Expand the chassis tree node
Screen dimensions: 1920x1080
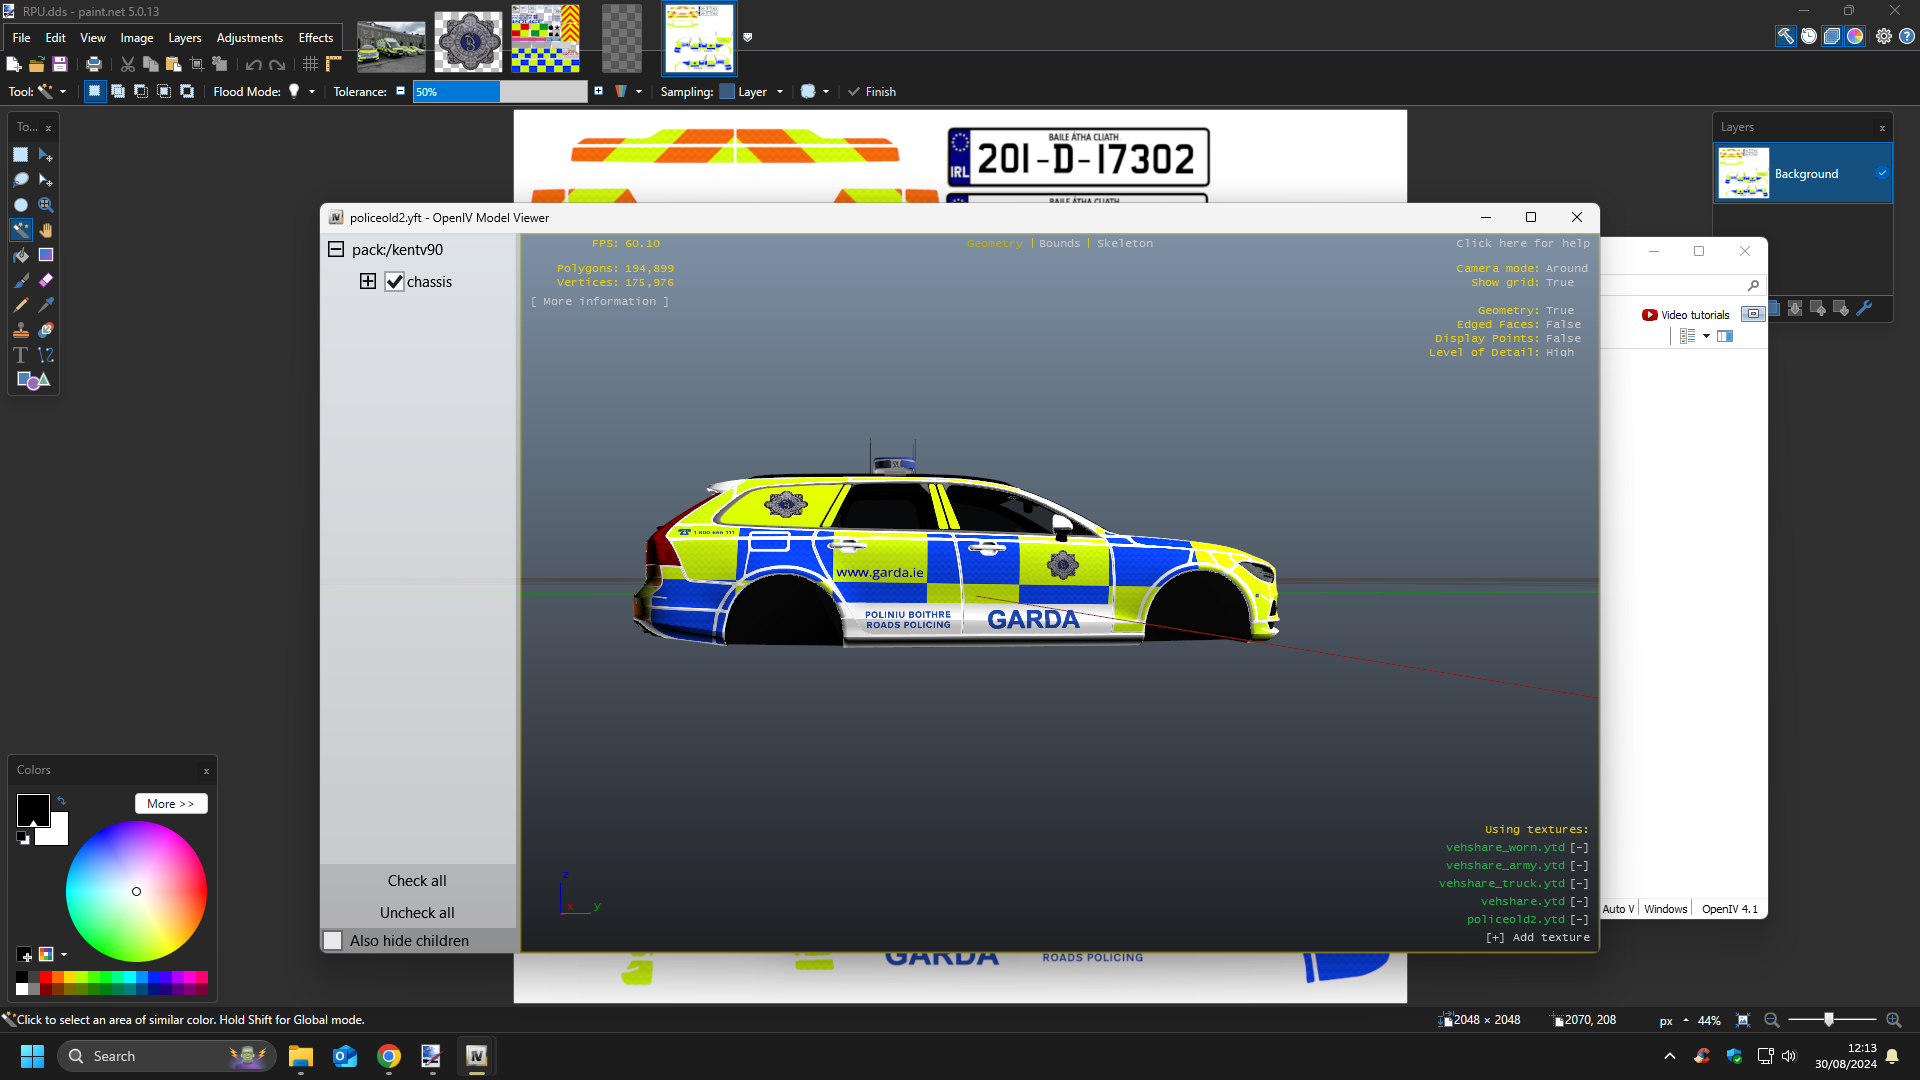pos(368,282)
